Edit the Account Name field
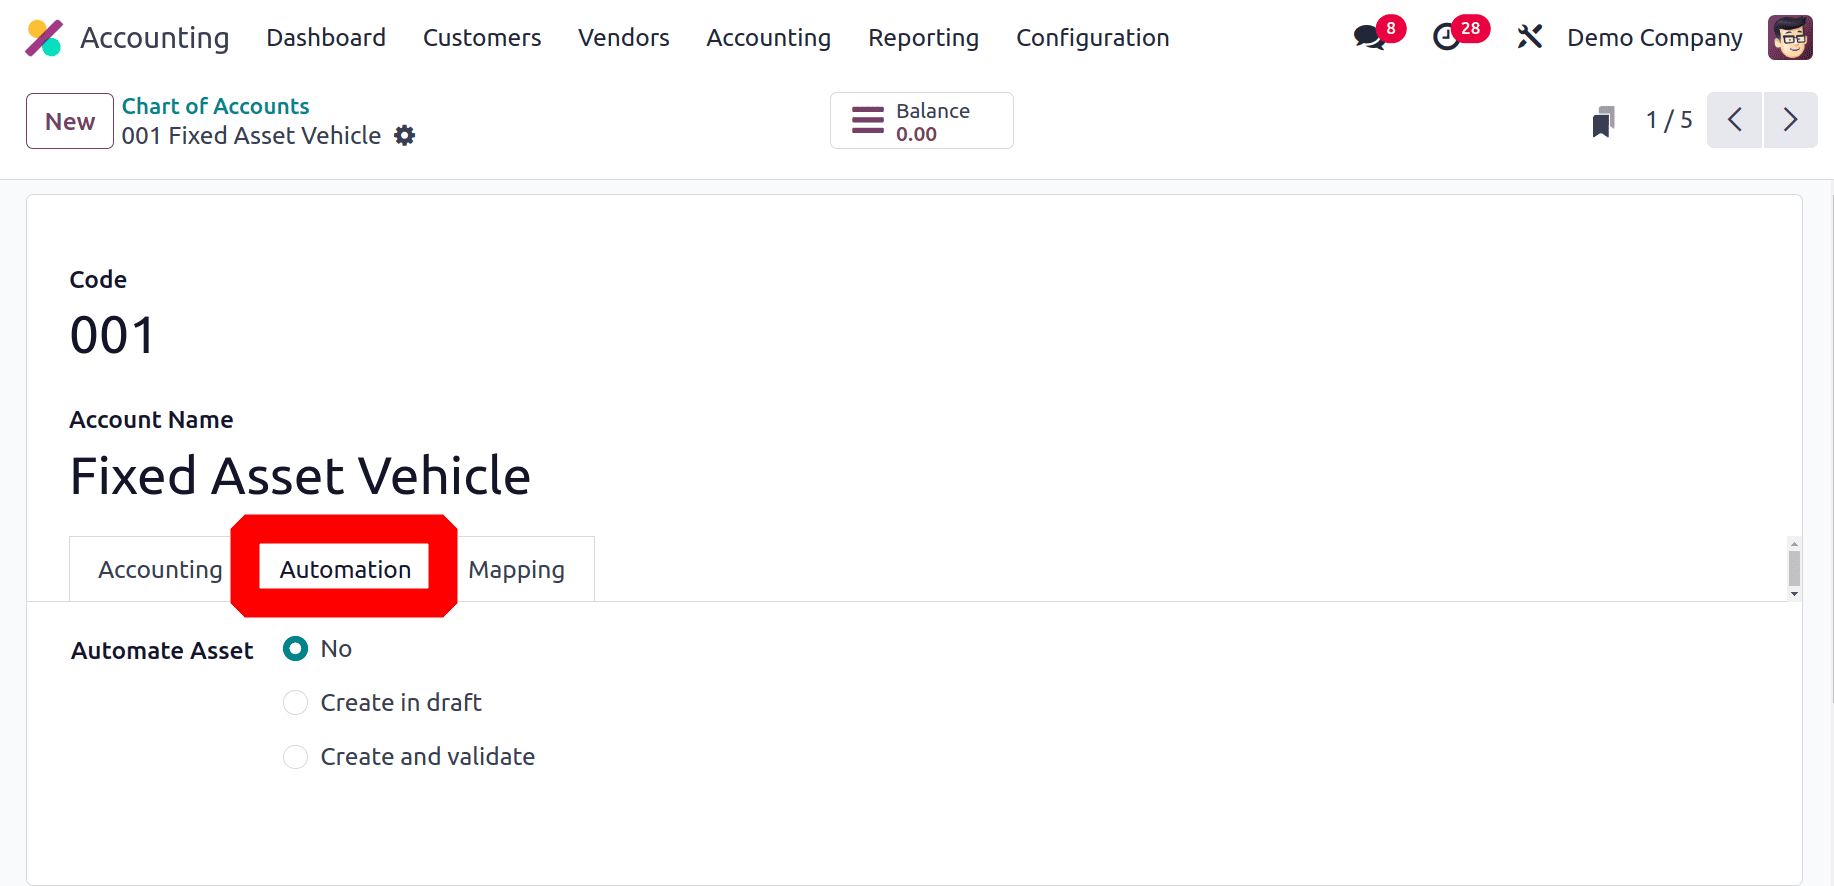 point(300,476)
